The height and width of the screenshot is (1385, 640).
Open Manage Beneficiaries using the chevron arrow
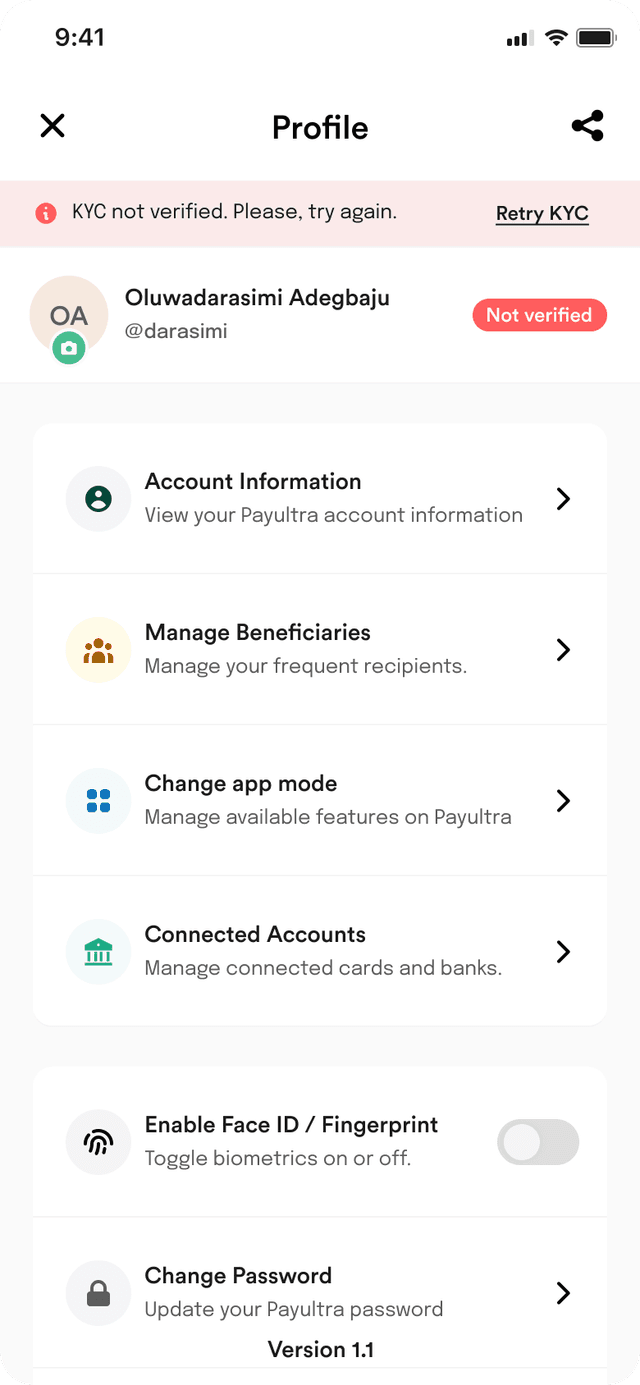pos(563,650)
